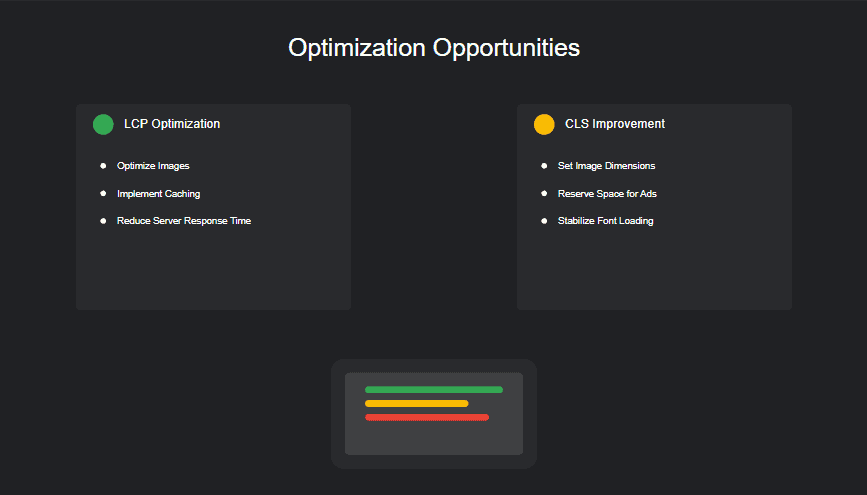
Task: Click the yellow CLS Improvement circle icon
Action: click(x=544, y=124)
